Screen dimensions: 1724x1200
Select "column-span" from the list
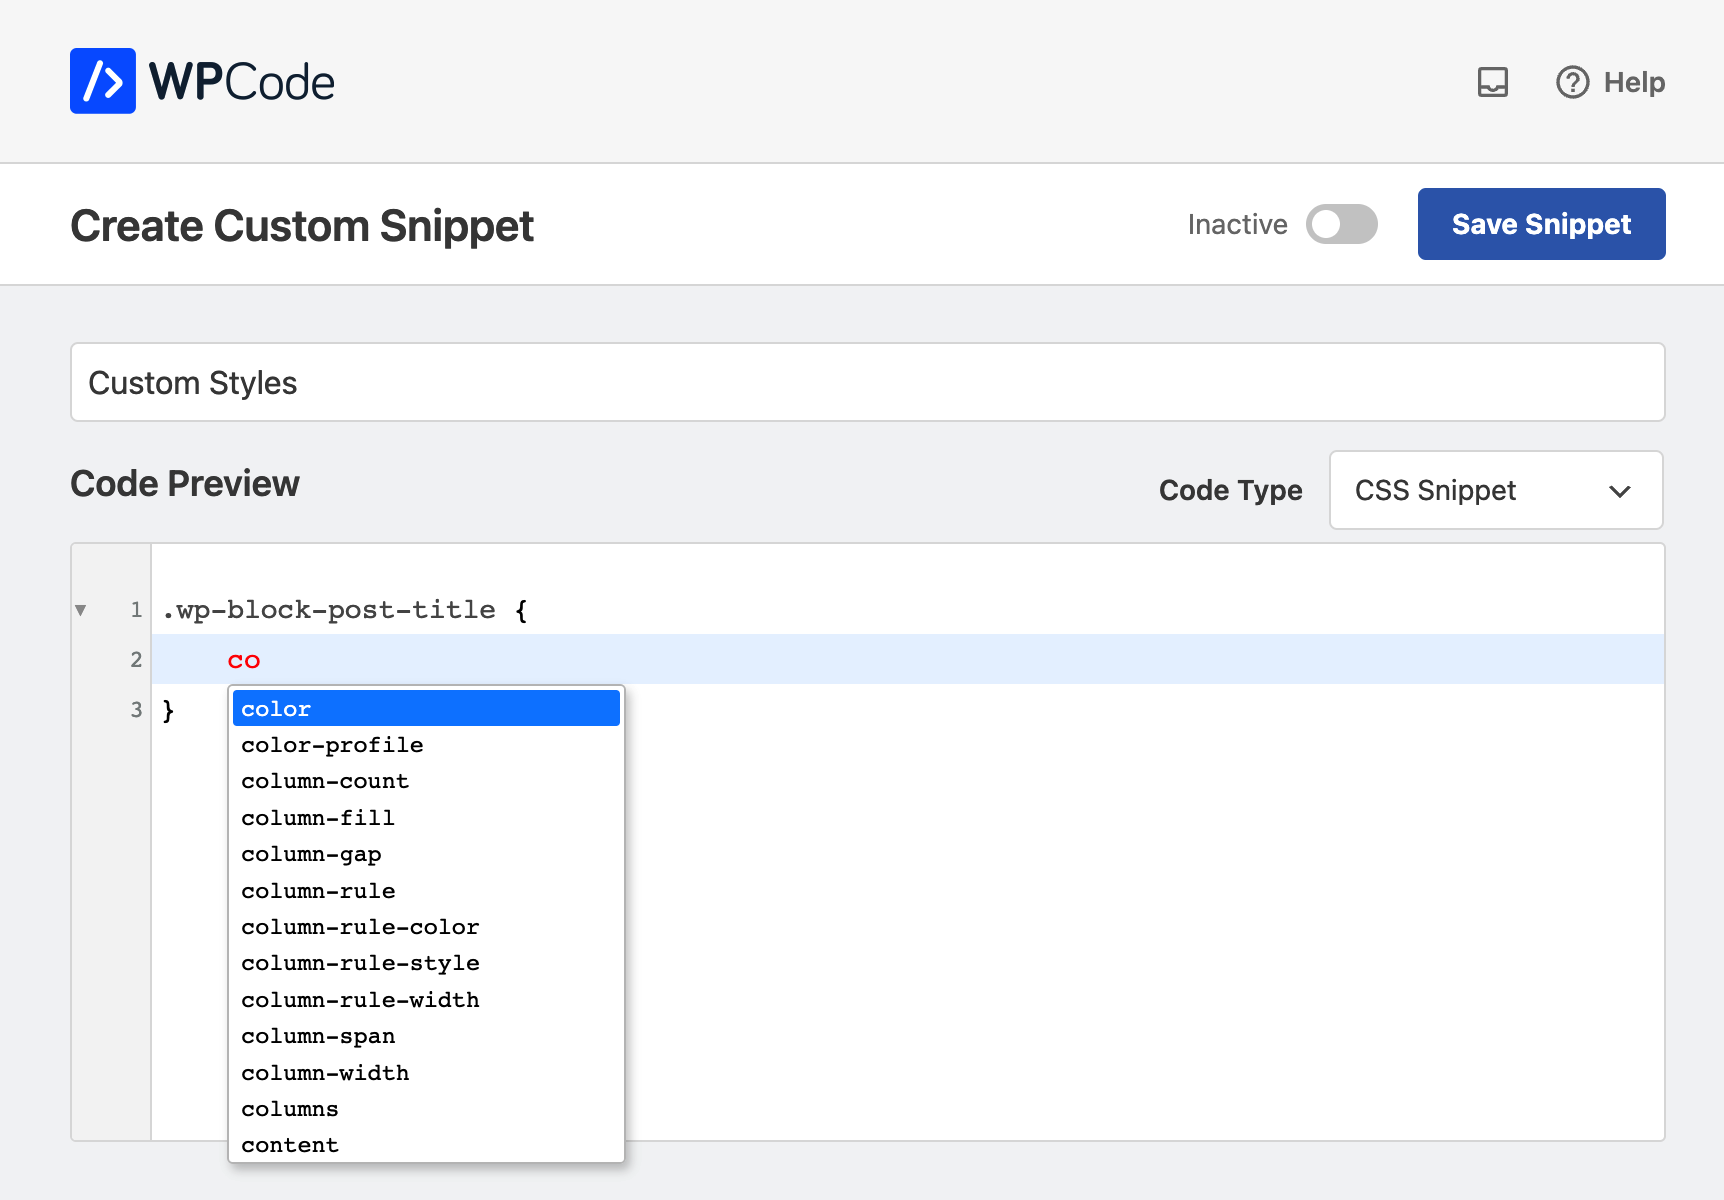(318, 1036)
